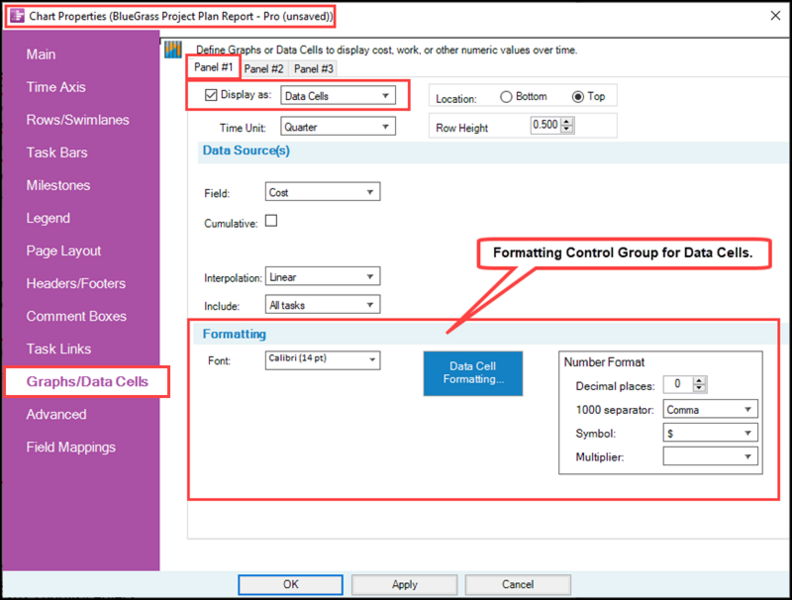Click the OK button
Screen dimensions: 792x600
click(x=290, y=584)
